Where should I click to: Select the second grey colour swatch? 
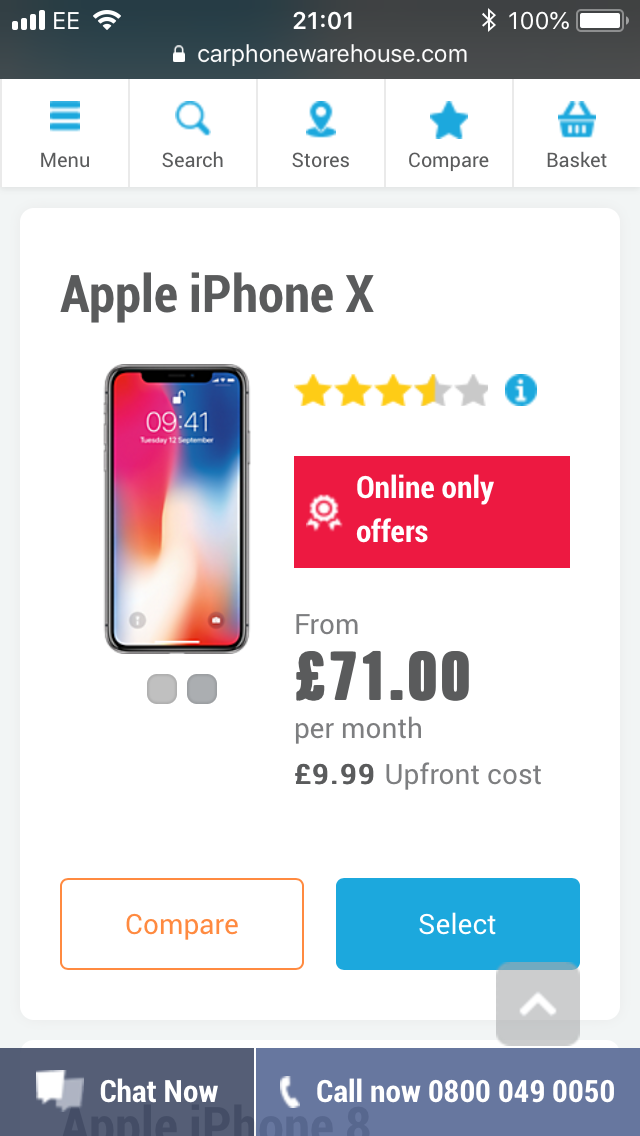[x=202, y=689]
